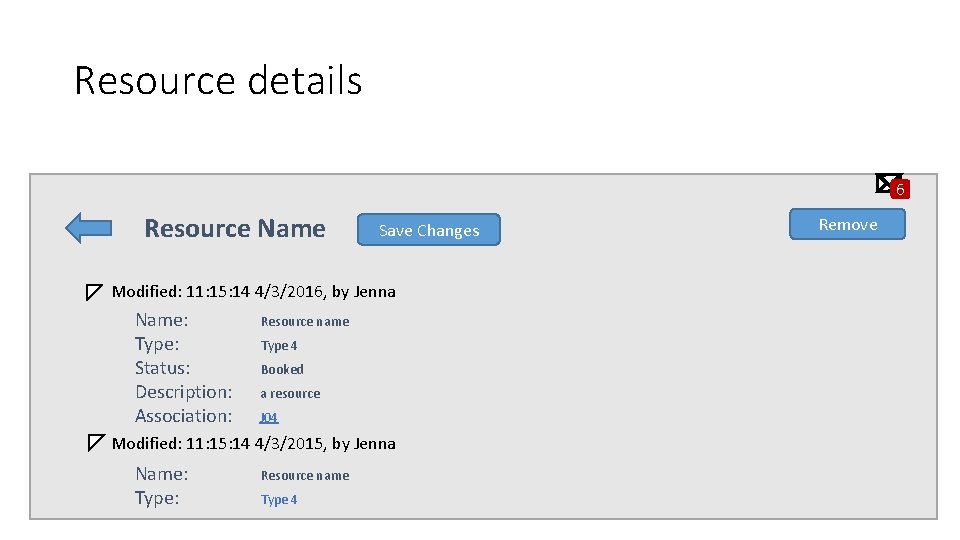Collapse the 4/3/2016 modification entry triangle

point(94,292)
